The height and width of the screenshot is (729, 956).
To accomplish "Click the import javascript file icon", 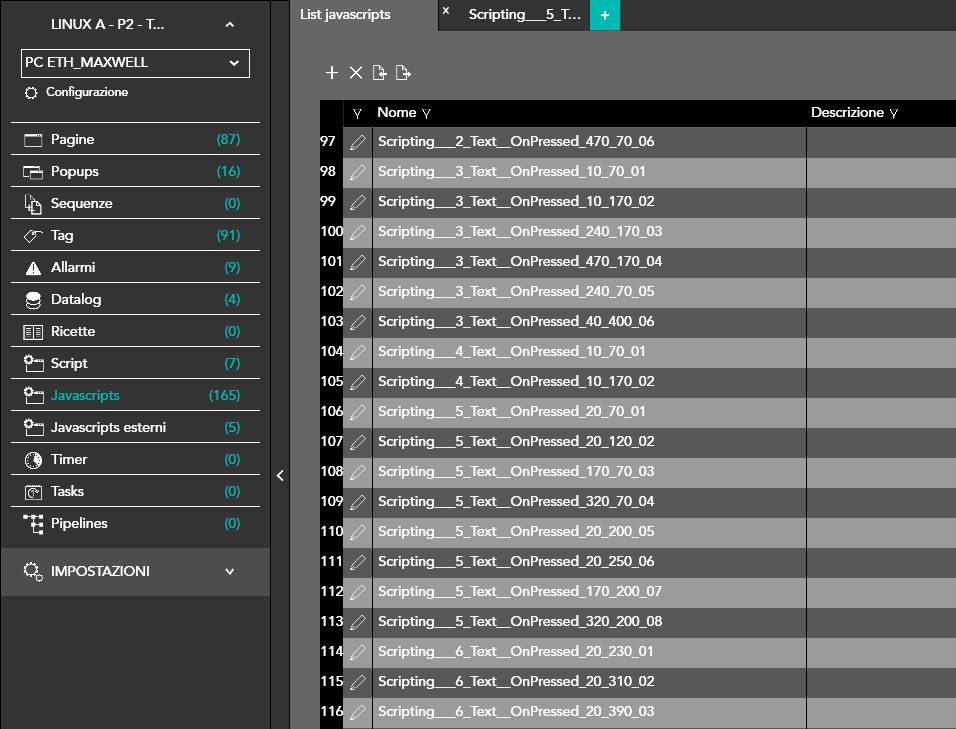I will click(x=380, y=72).
